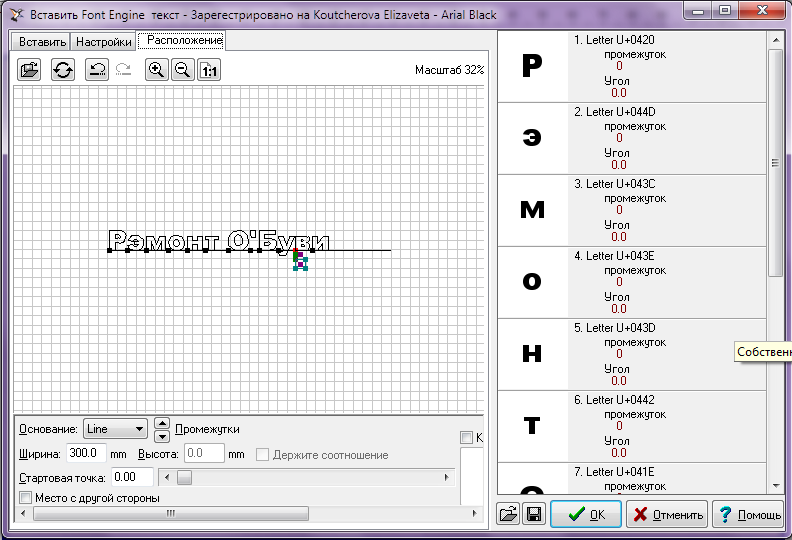Switch to the Вставить tab
Viewport: 792px width, 540px height.
click(x=41, y=42)
